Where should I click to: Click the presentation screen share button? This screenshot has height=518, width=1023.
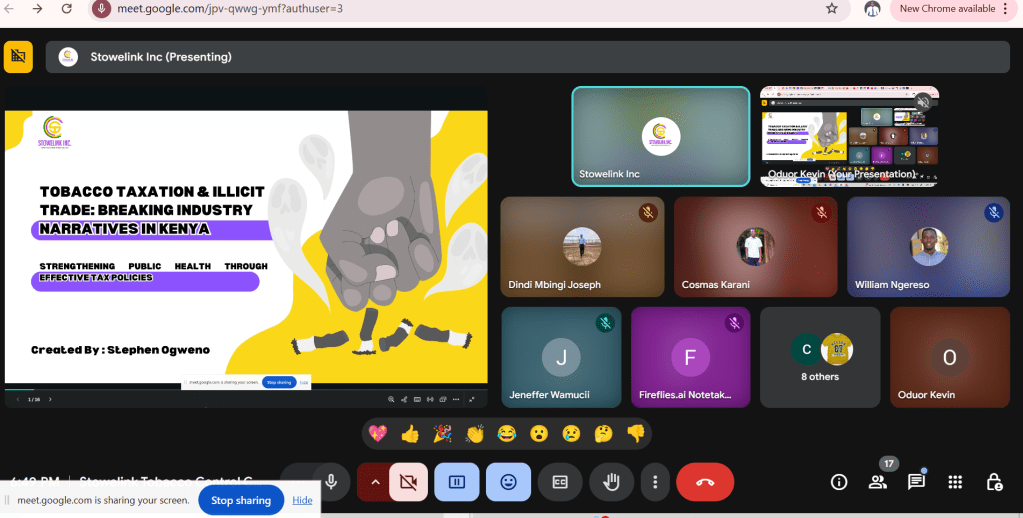[457, 482]
